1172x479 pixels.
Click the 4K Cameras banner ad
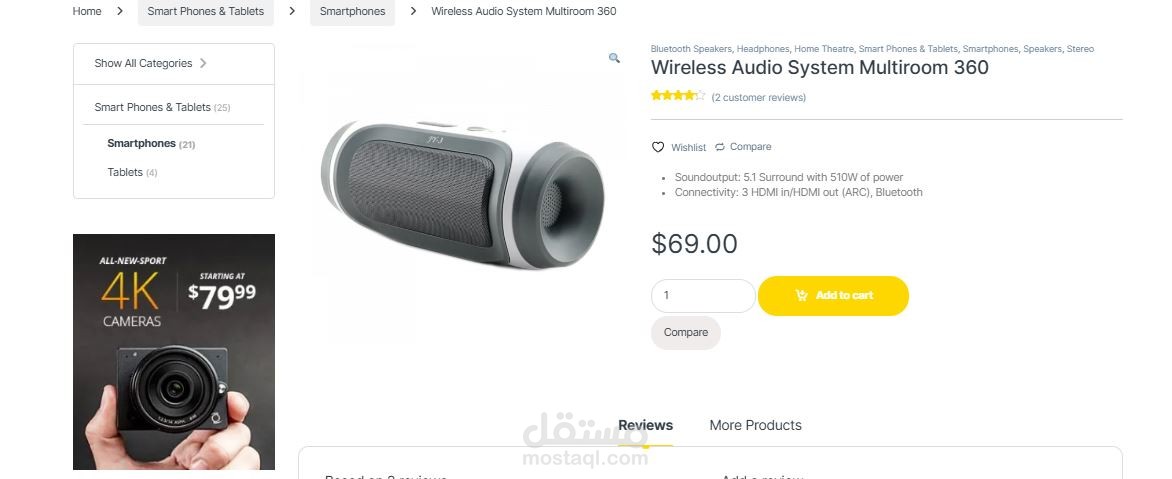point(173,352)
